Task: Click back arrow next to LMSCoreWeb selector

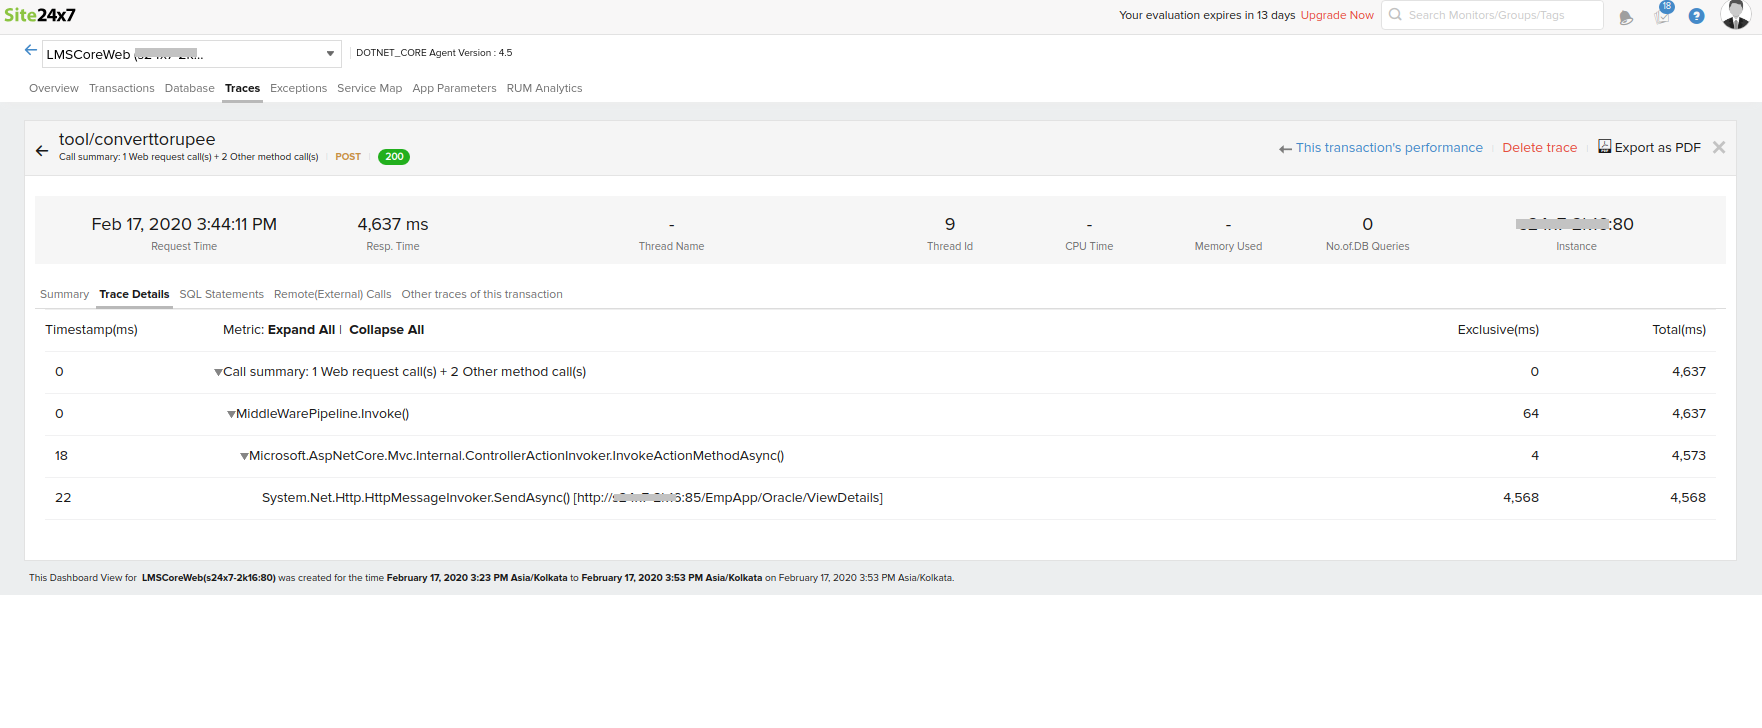Action: click(31, 50)
